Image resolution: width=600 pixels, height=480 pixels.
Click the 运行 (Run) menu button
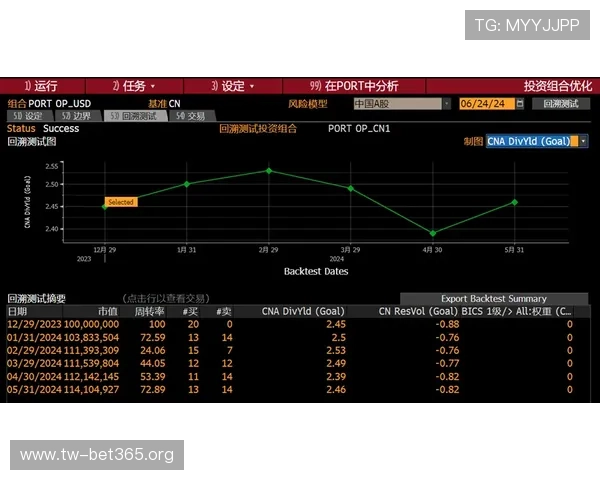(x=40, y=86)
